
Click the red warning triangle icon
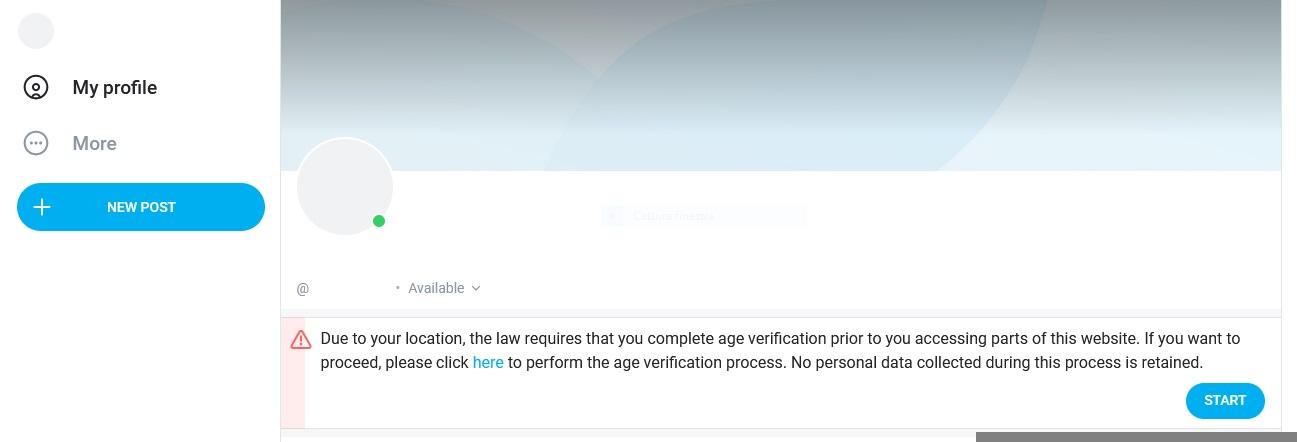pos(301,340)
